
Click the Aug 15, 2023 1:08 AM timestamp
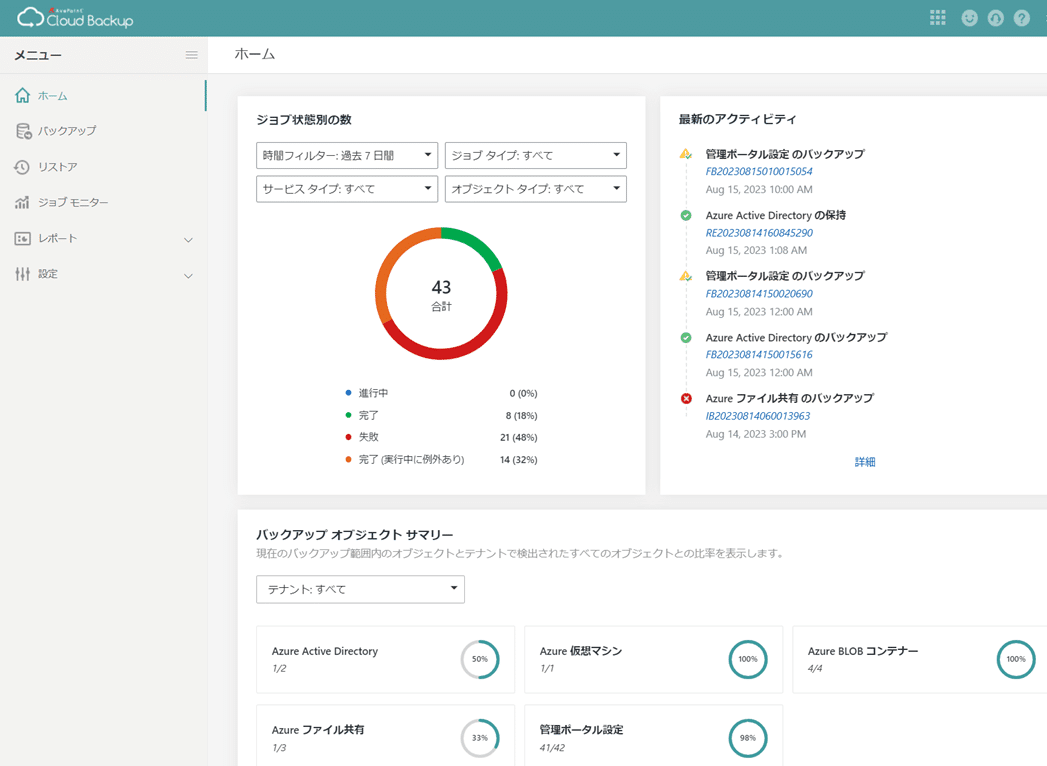tap(757, 250)
